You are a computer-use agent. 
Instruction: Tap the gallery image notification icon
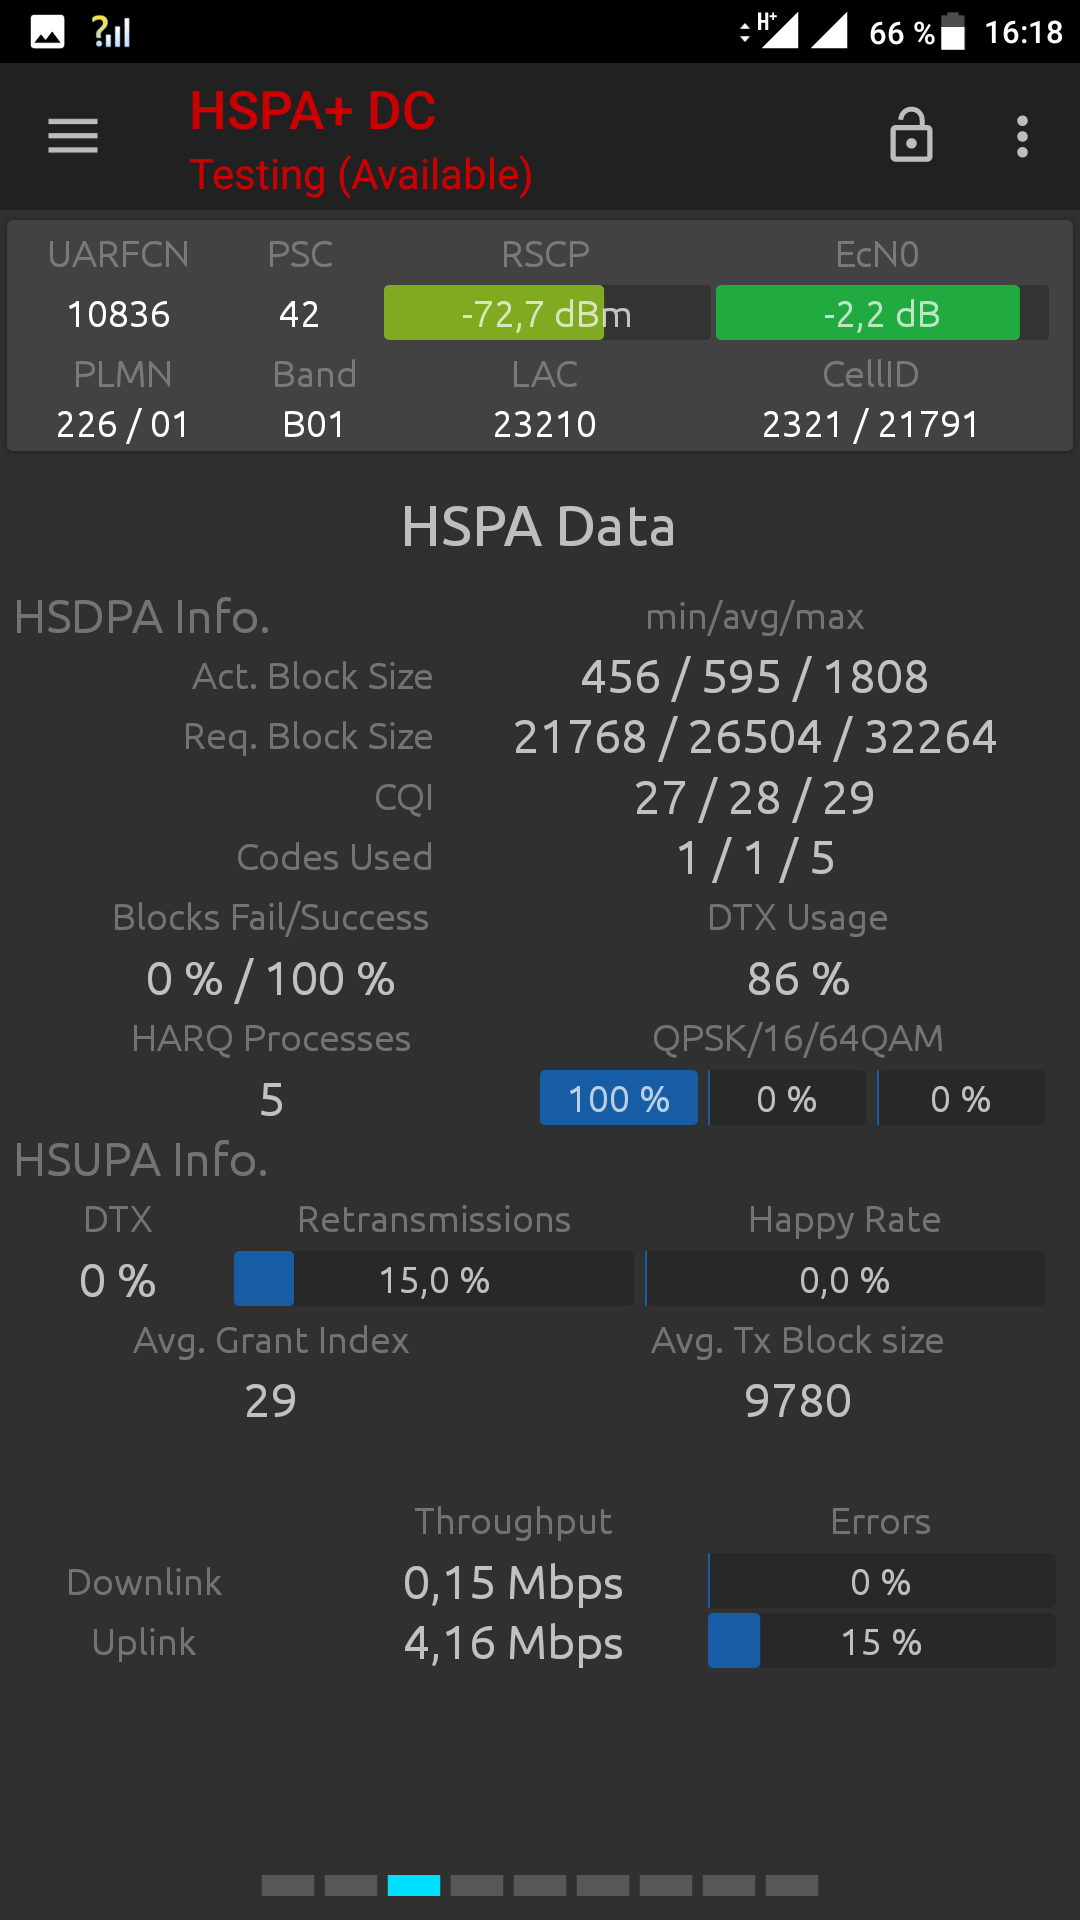point(47,32)
